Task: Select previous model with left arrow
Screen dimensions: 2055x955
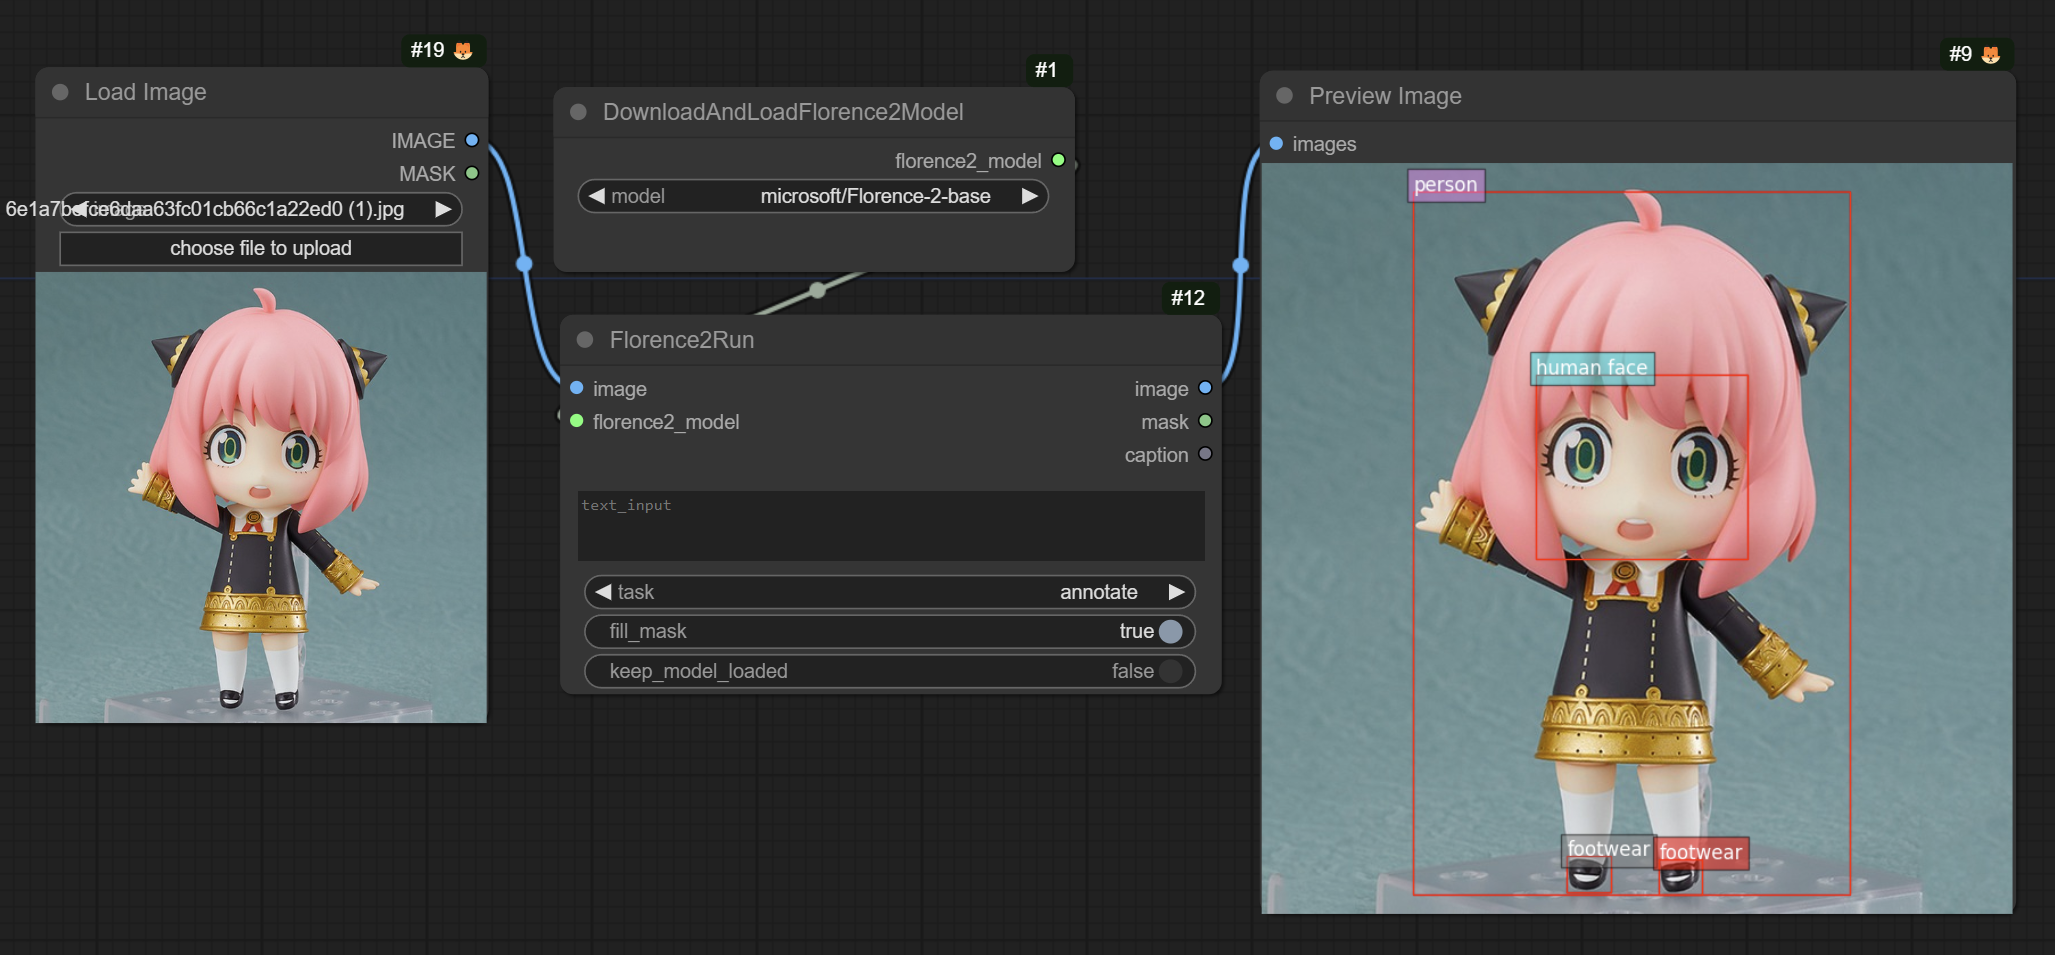Action: (597, 196)
